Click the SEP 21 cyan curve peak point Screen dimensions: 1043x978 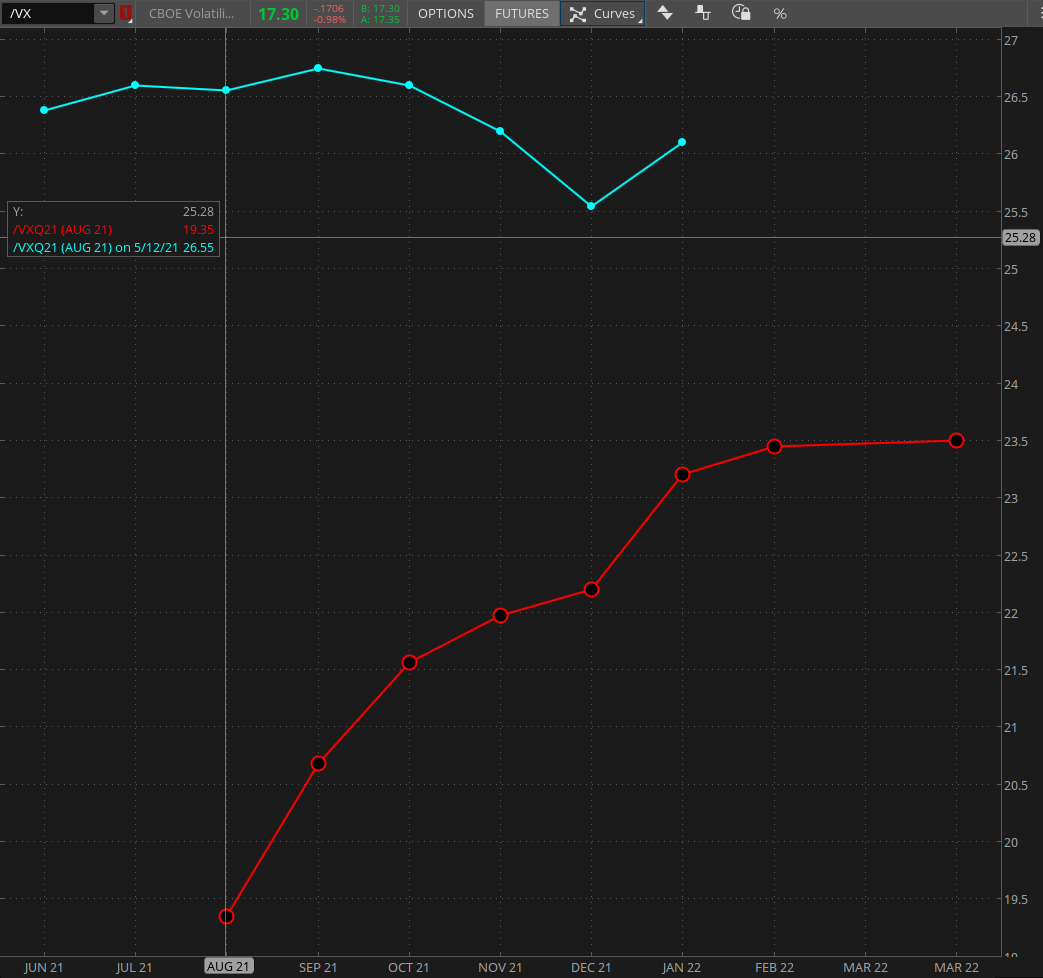point(318,68)
